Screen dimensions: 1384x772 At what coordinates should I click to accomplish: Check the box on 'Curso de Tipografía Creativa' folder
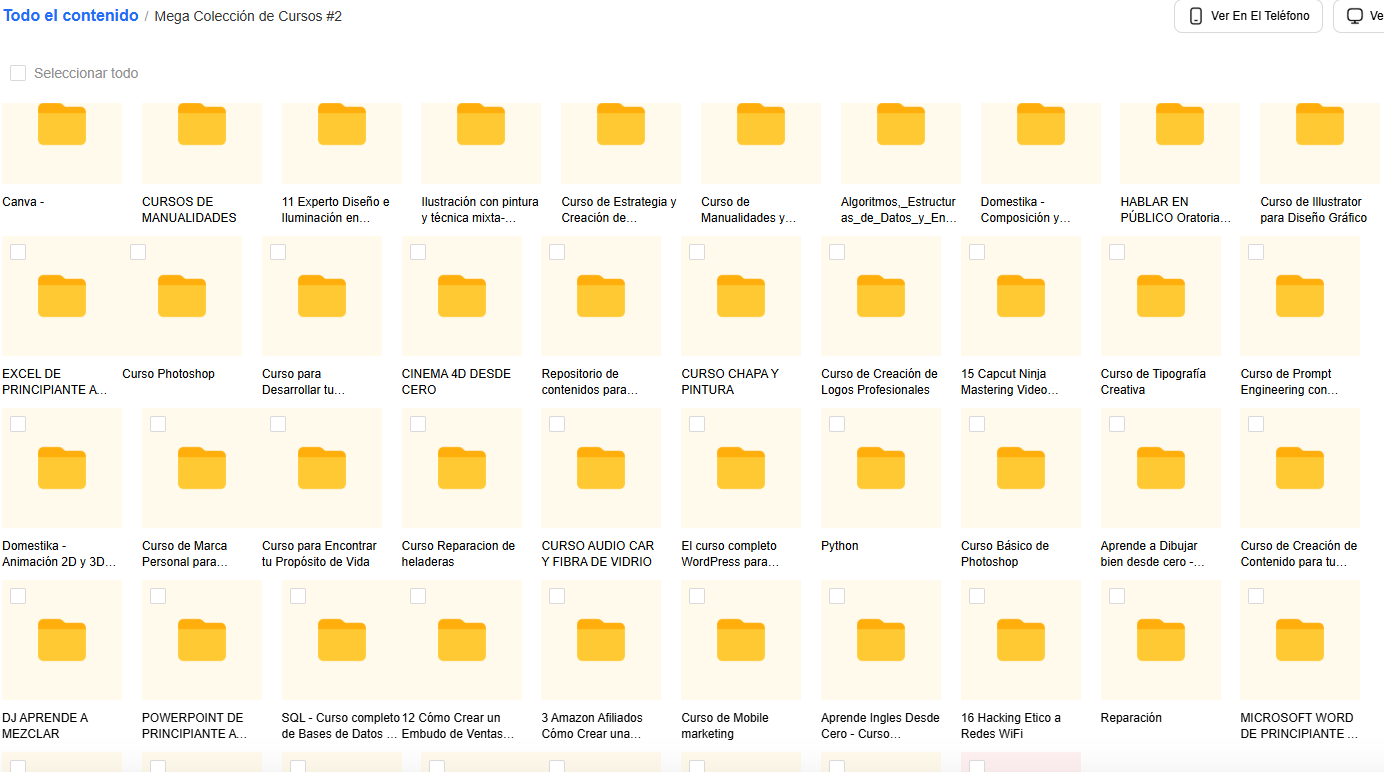[x=1117, y=252]
